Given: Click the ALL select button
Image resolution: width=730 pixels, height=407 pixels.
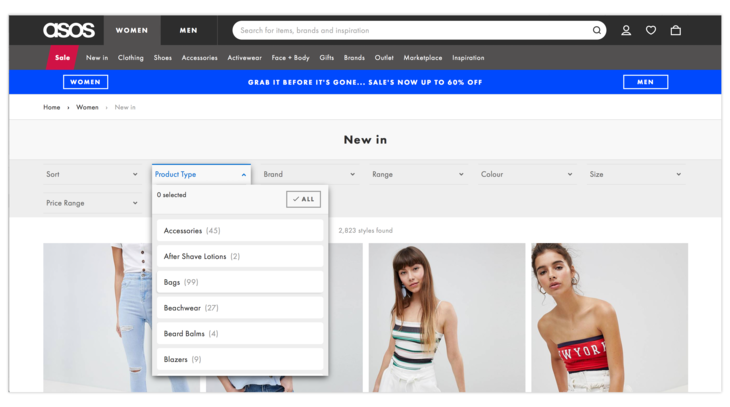Looking at the screenshot, I should coord(303,199).
